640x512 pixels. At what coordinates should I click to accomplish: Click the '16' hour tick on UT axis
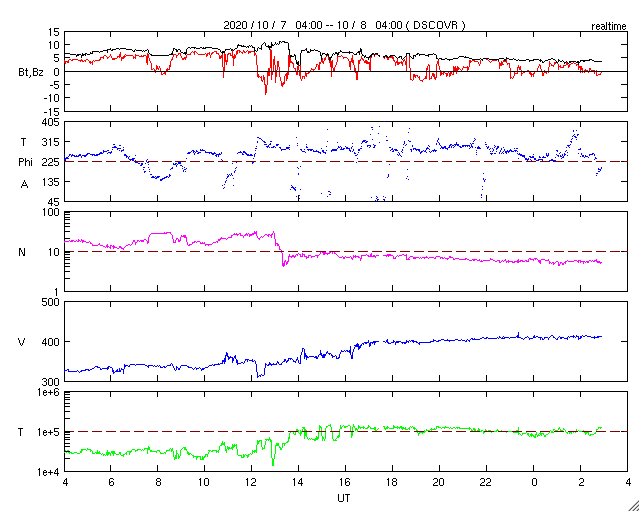345,483
